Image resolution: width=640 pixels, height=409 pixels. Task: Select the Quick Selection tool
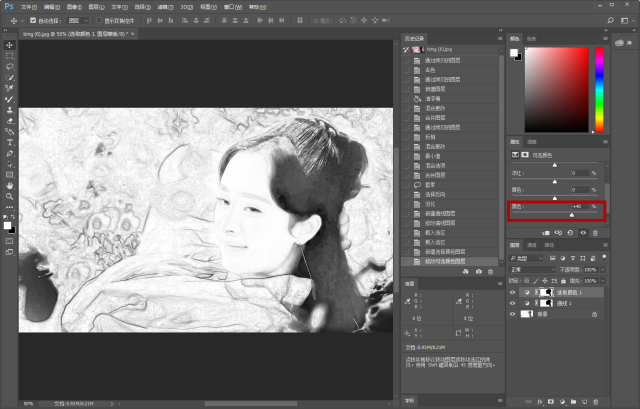[x=9, y=78]
